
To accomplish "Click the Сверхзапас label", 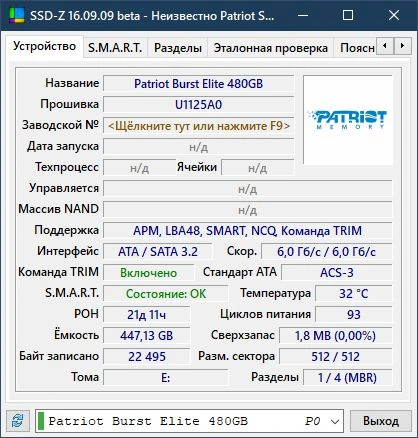I will (243, 335).
